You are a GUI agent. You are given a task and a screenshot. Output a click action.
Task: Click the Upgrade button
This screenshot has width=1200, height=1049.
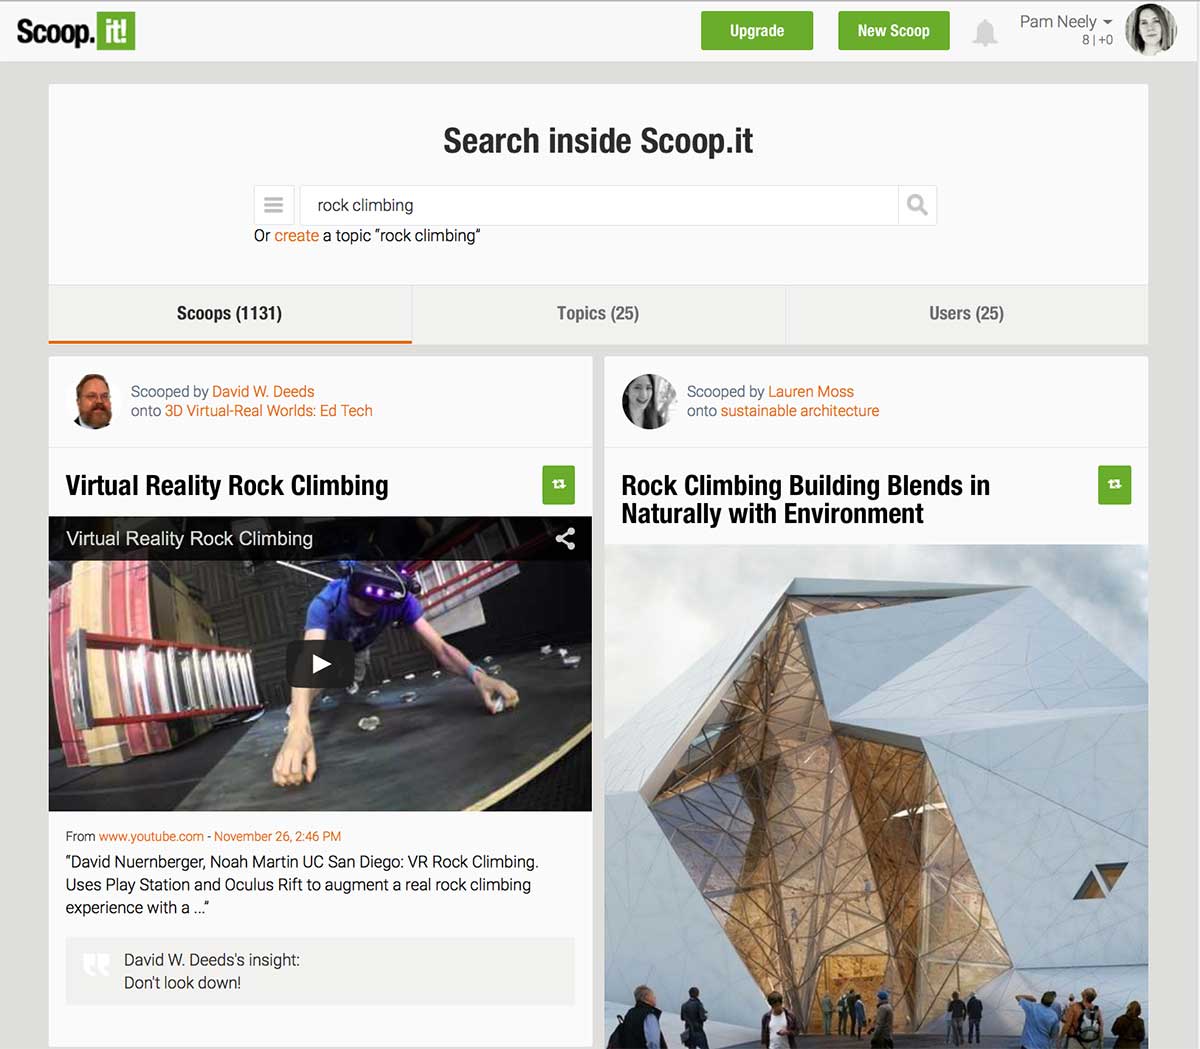tap(757, 31)
